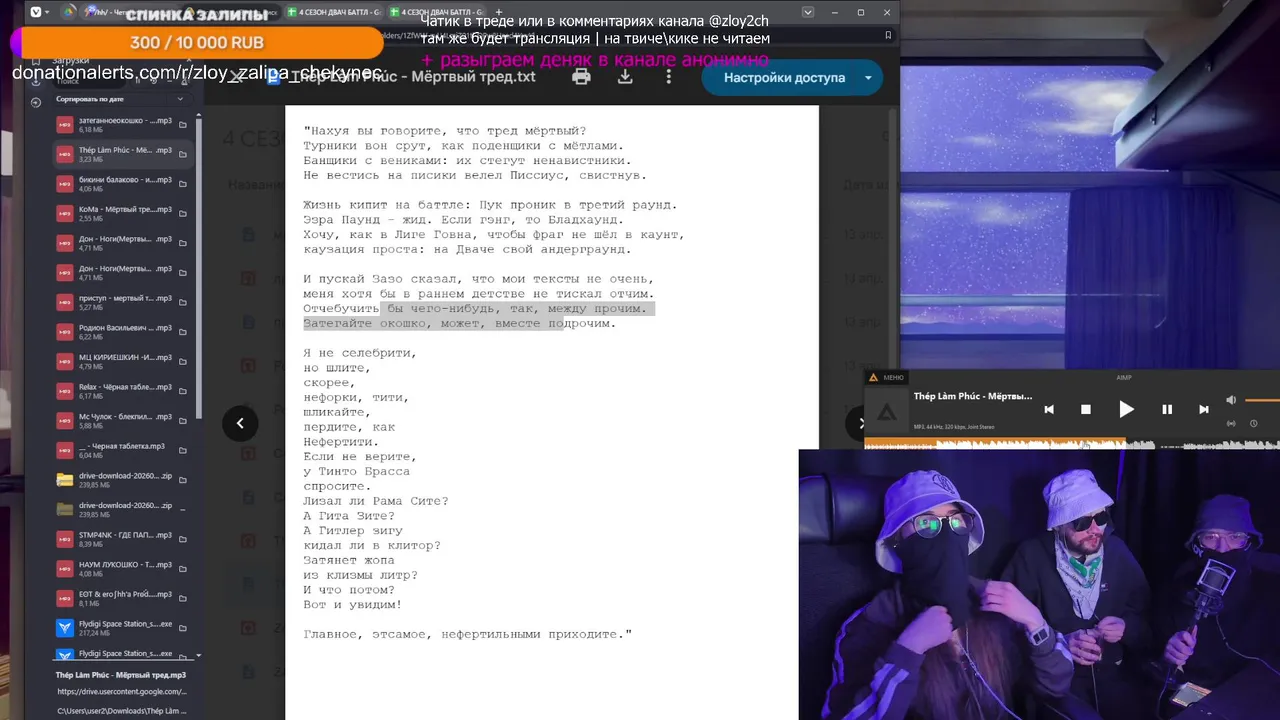Viewport: 1280px width, 720px height.
Task: Select НАУМ ЛУКОШКО mp3 entry
Action: click(122, 569)
